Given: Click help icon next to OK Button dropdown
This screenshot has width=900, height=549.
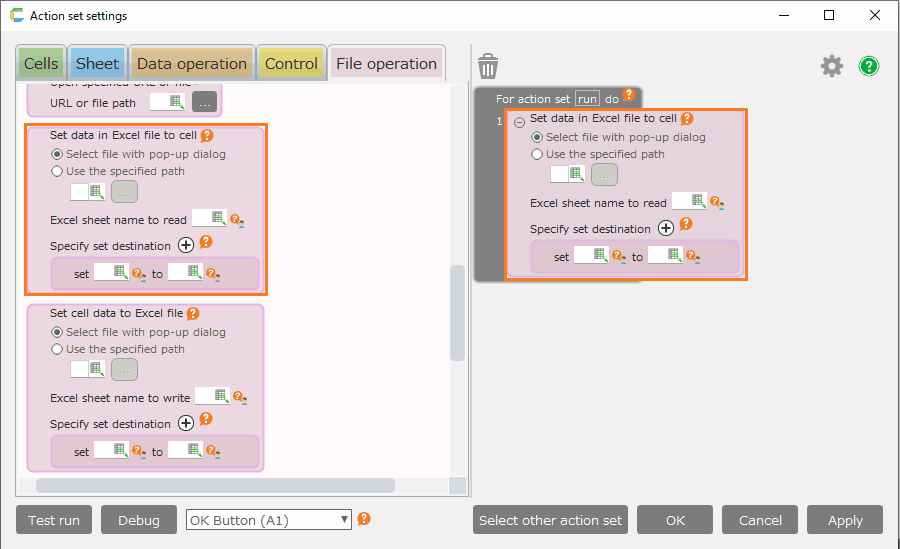Looking at the screenshot, I should 364,519.
